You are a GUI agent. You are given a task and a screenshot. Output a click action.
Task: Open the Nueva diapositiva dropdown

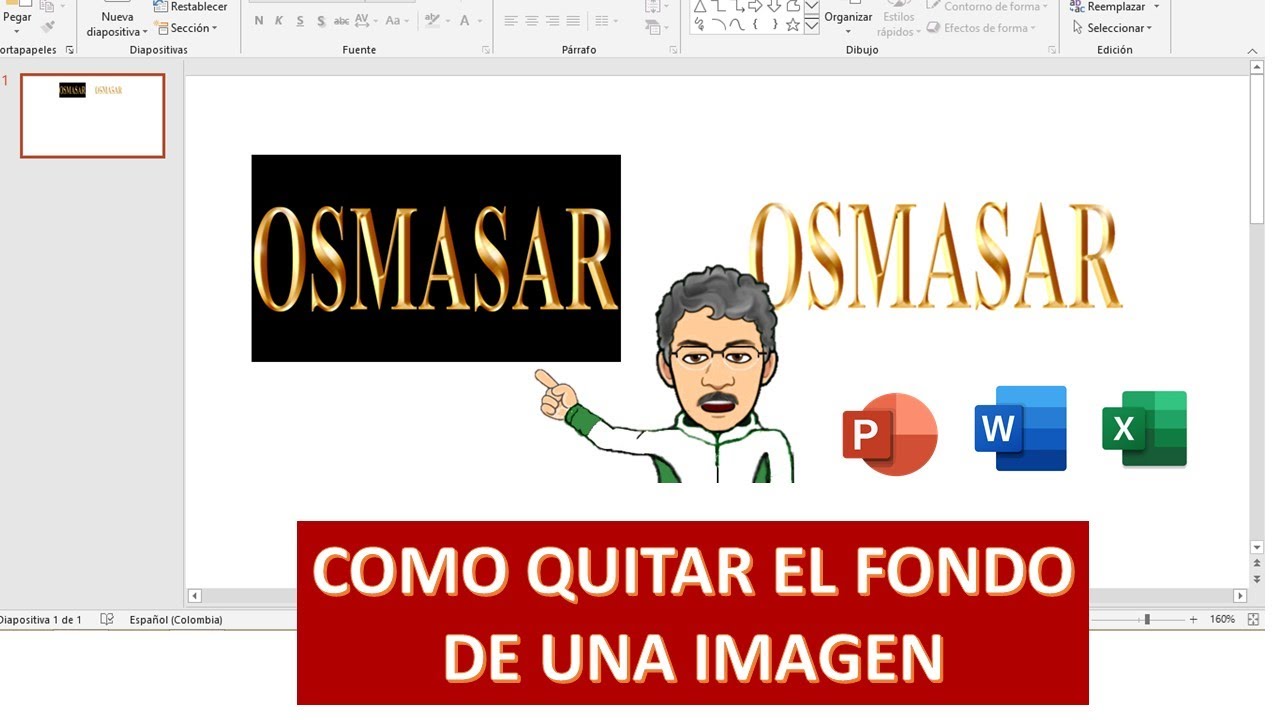click(x=117, y=24)
